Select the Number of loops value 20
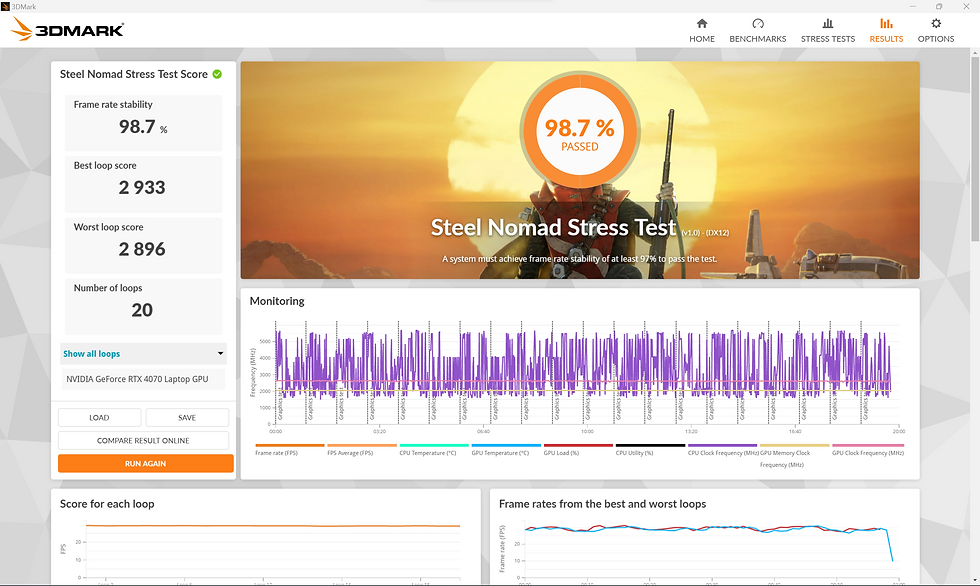This screenshot has width=980, height=586. tap(142, 310)
